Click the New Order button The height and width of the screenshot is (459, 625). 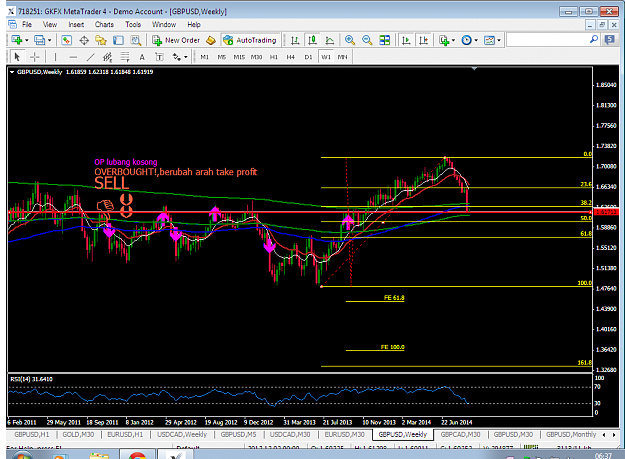176,40
